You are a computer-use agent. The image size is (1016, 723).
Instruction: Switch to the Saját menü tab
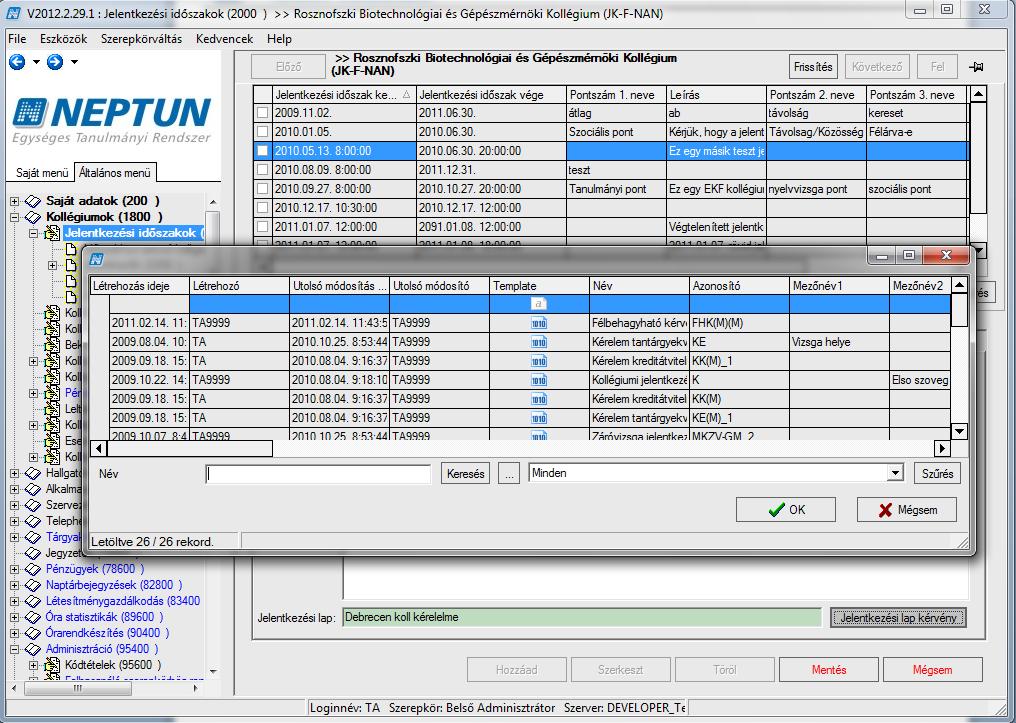[42, 173]
